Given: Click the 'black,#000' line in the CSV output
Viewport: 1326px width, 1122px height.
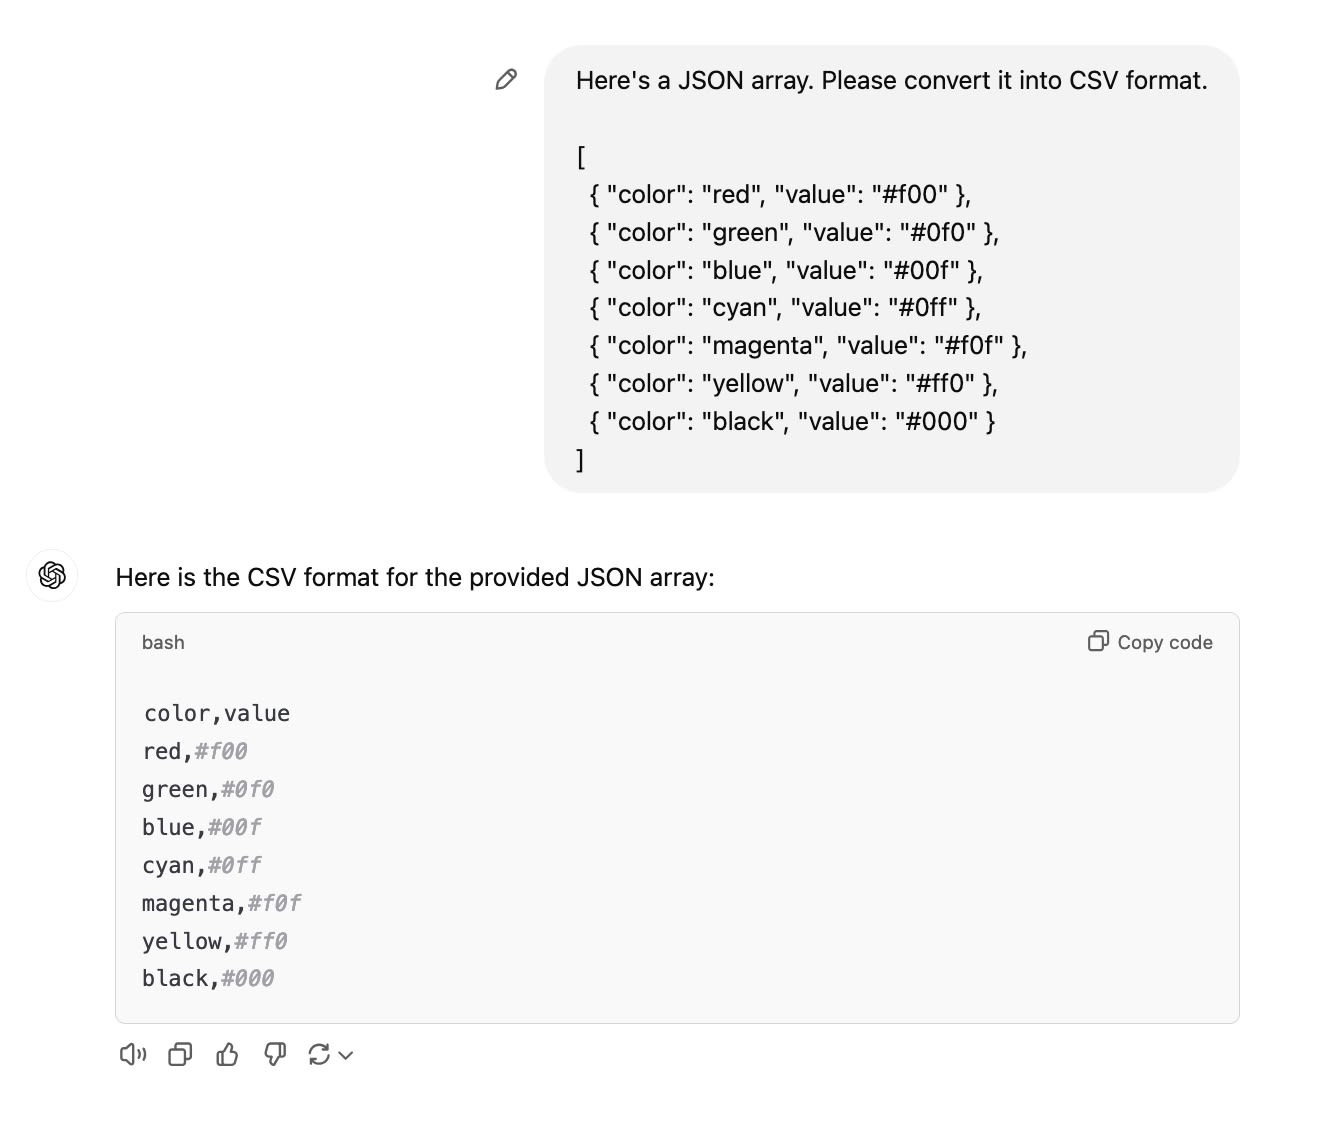Looking at the screenshot, I should (206, 978).
